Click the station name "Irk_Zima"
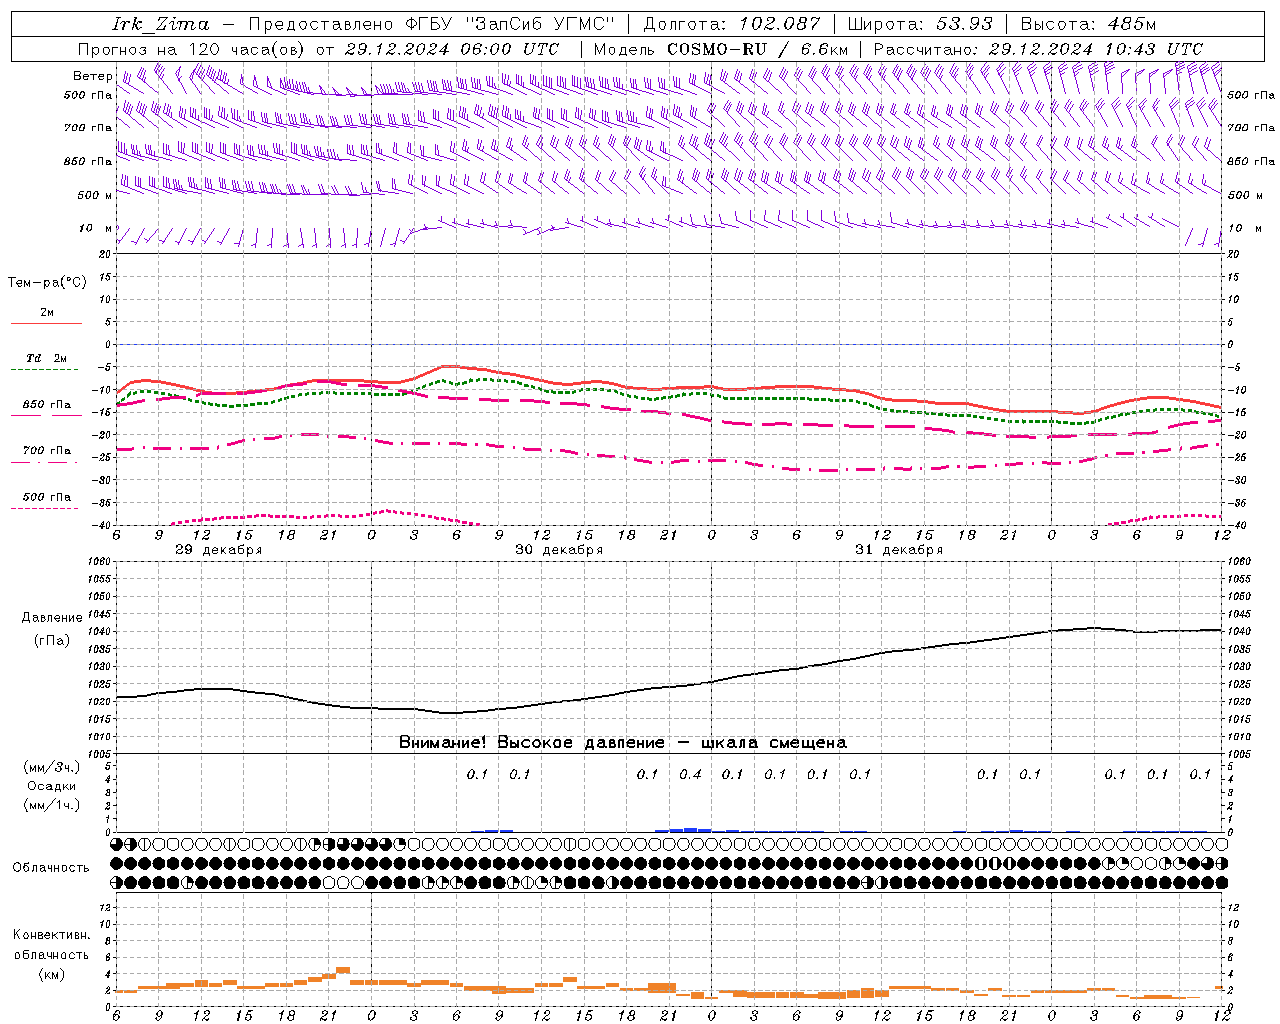The height and width of the screenshot is (1024, 1280). (x=161, y=24)
